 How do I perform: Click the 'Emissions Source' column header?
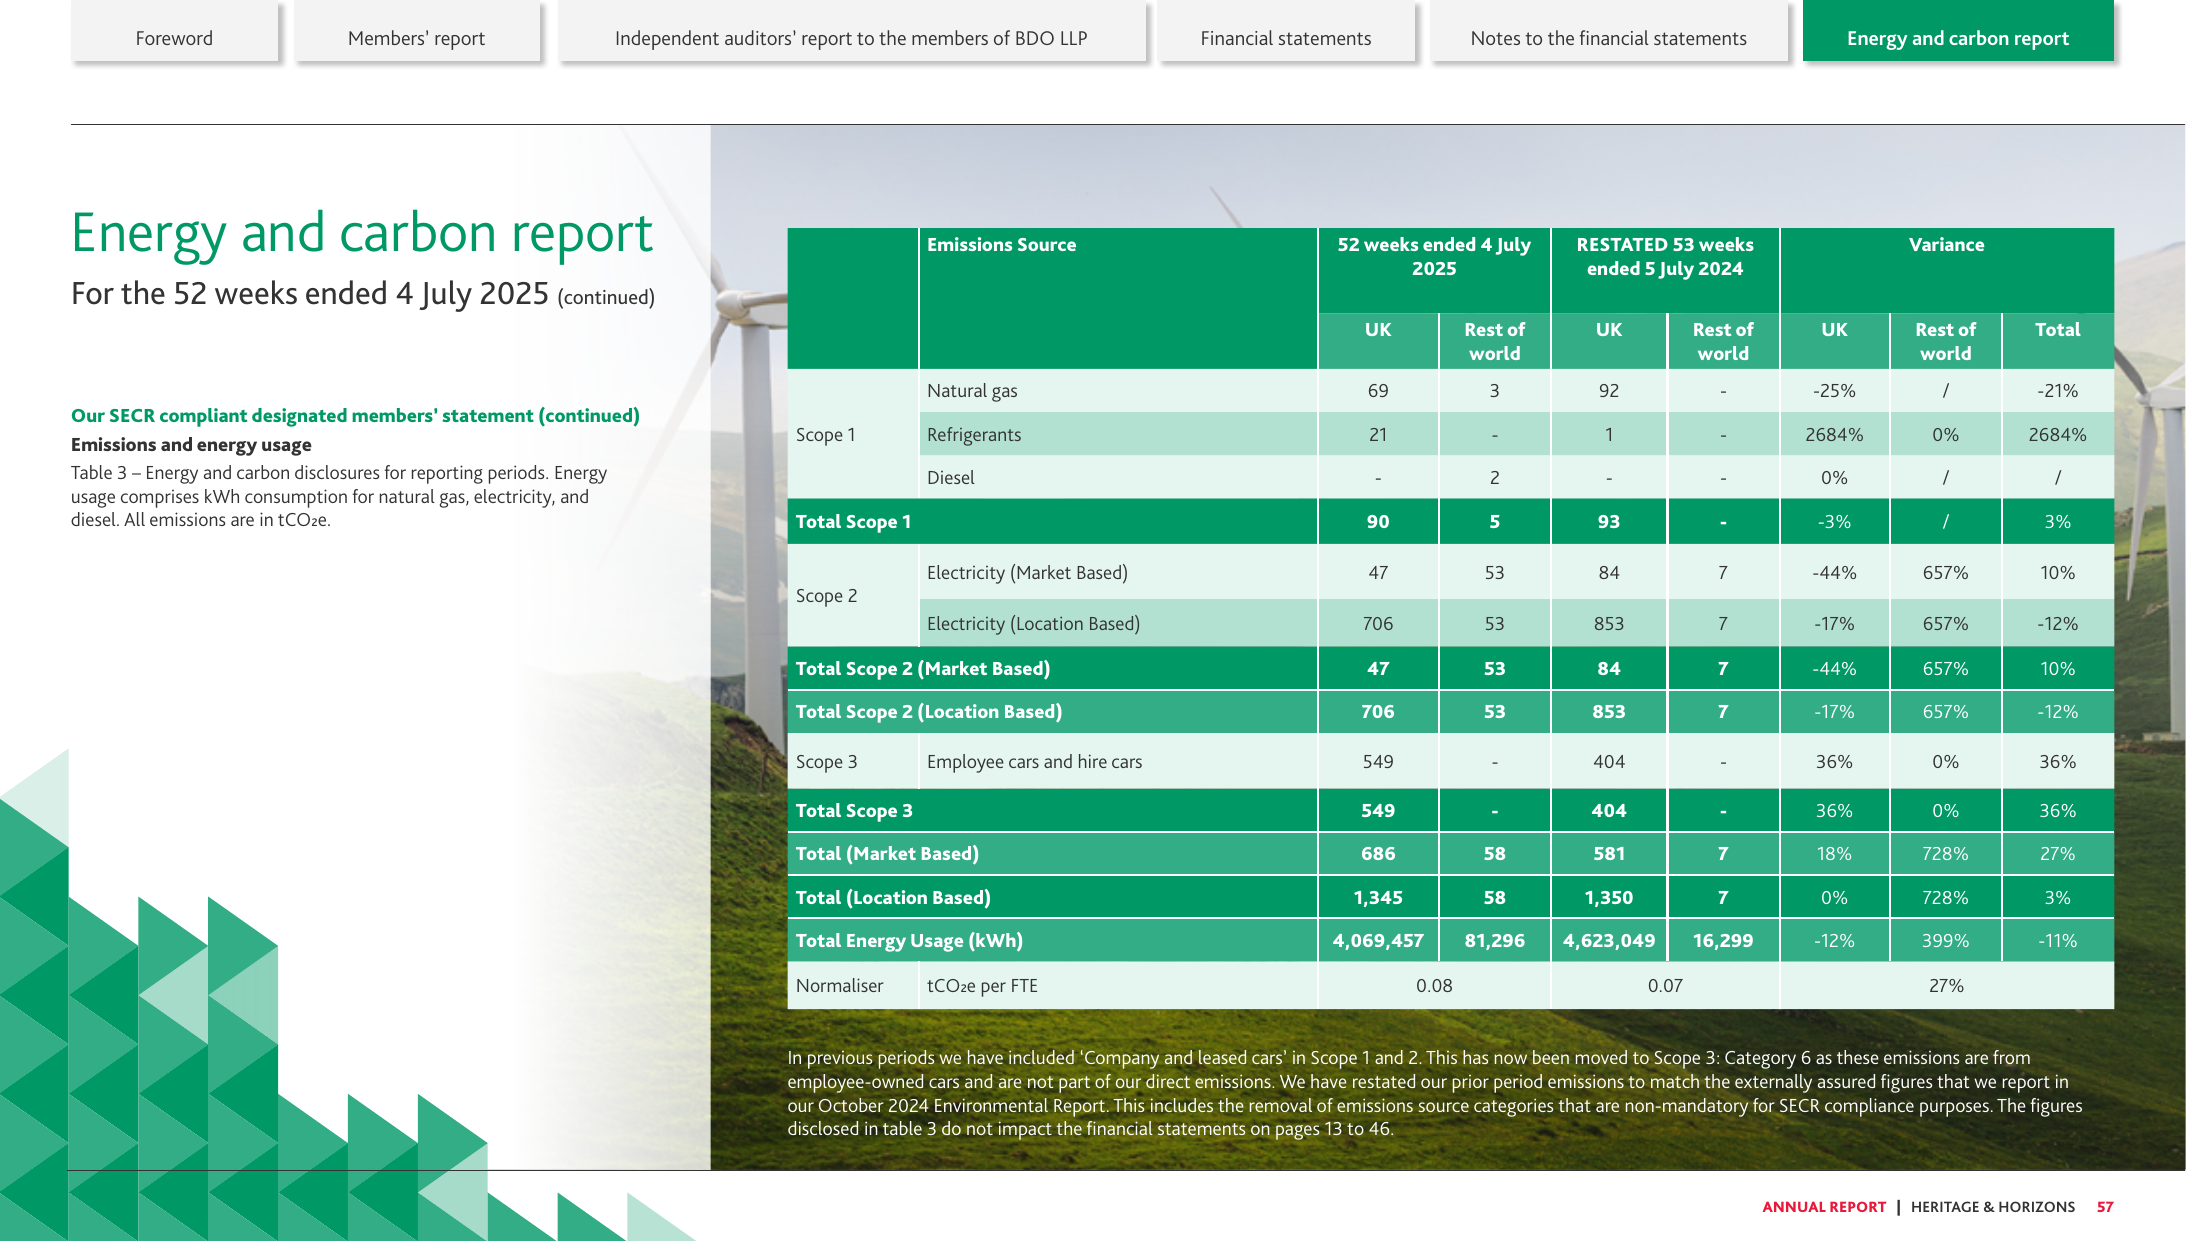pyautogui.click(x=1001, y=244)
